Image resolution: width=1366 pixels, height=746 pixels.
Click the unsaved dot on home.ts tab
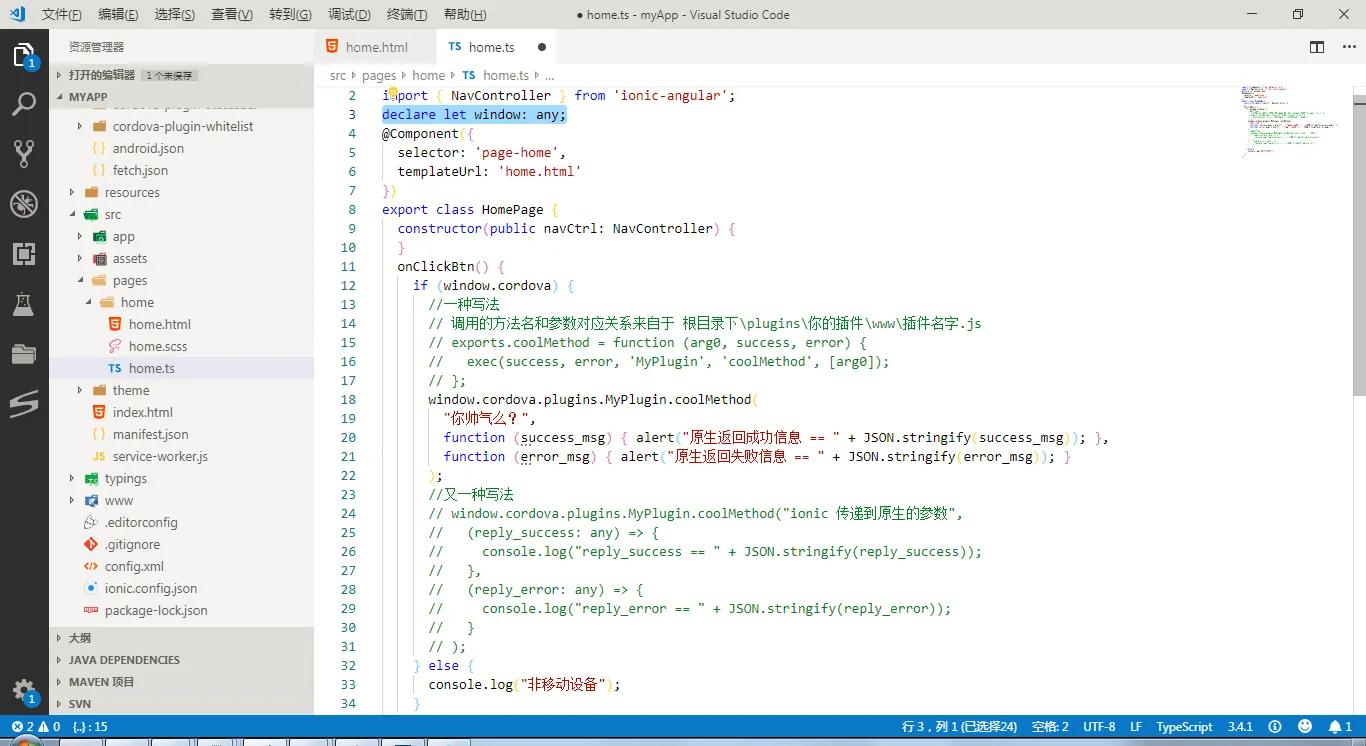point(542,47)
